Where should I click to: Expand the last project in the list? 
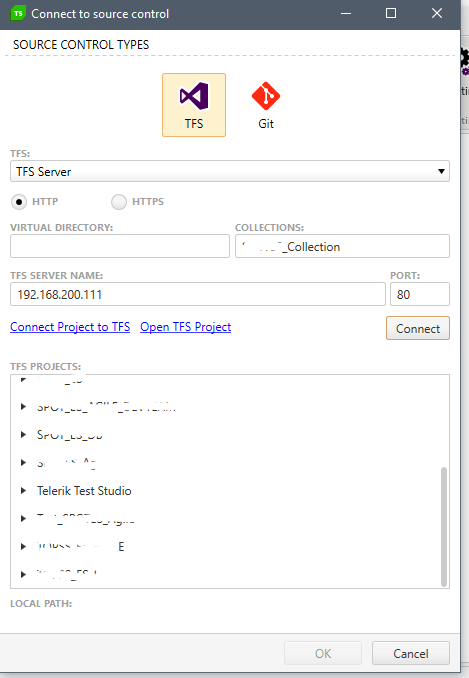tap(23, 575)
